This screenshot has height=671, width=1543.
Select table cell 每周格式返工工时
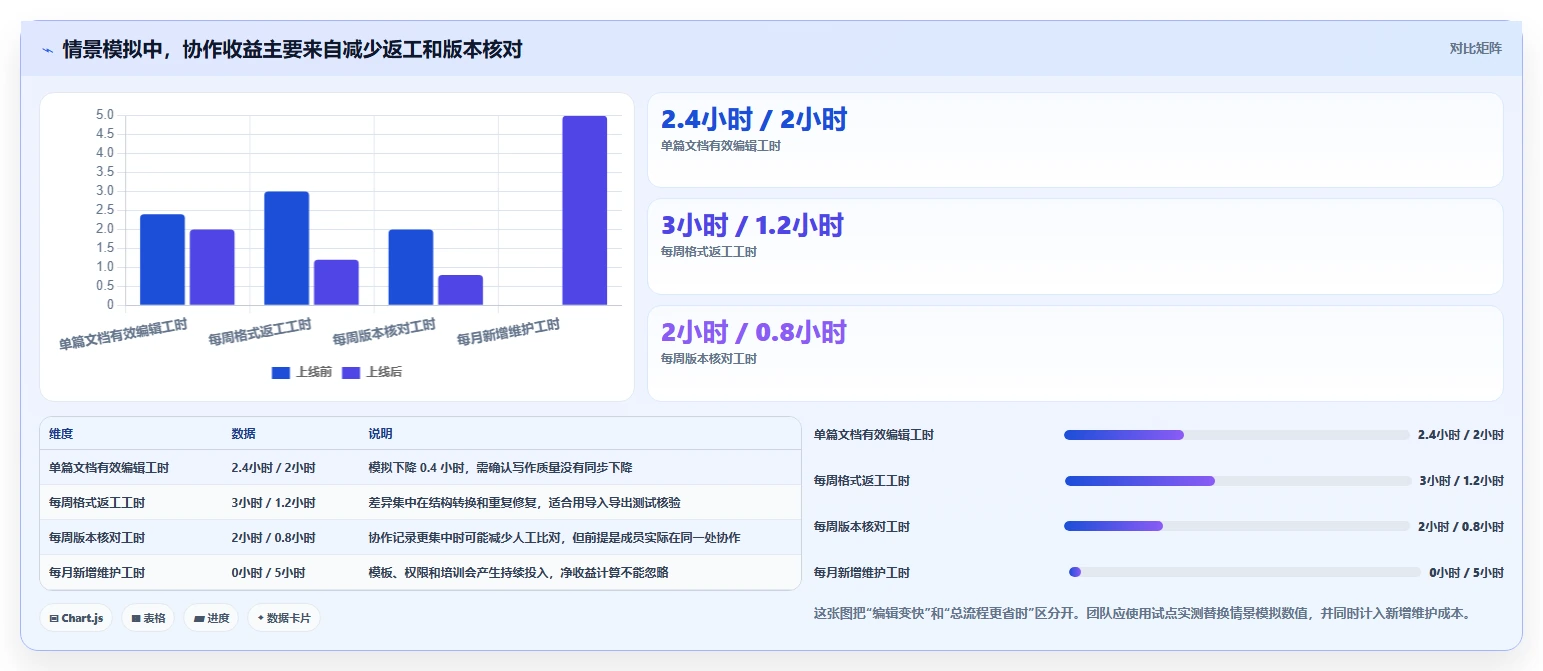click(97, 502)
